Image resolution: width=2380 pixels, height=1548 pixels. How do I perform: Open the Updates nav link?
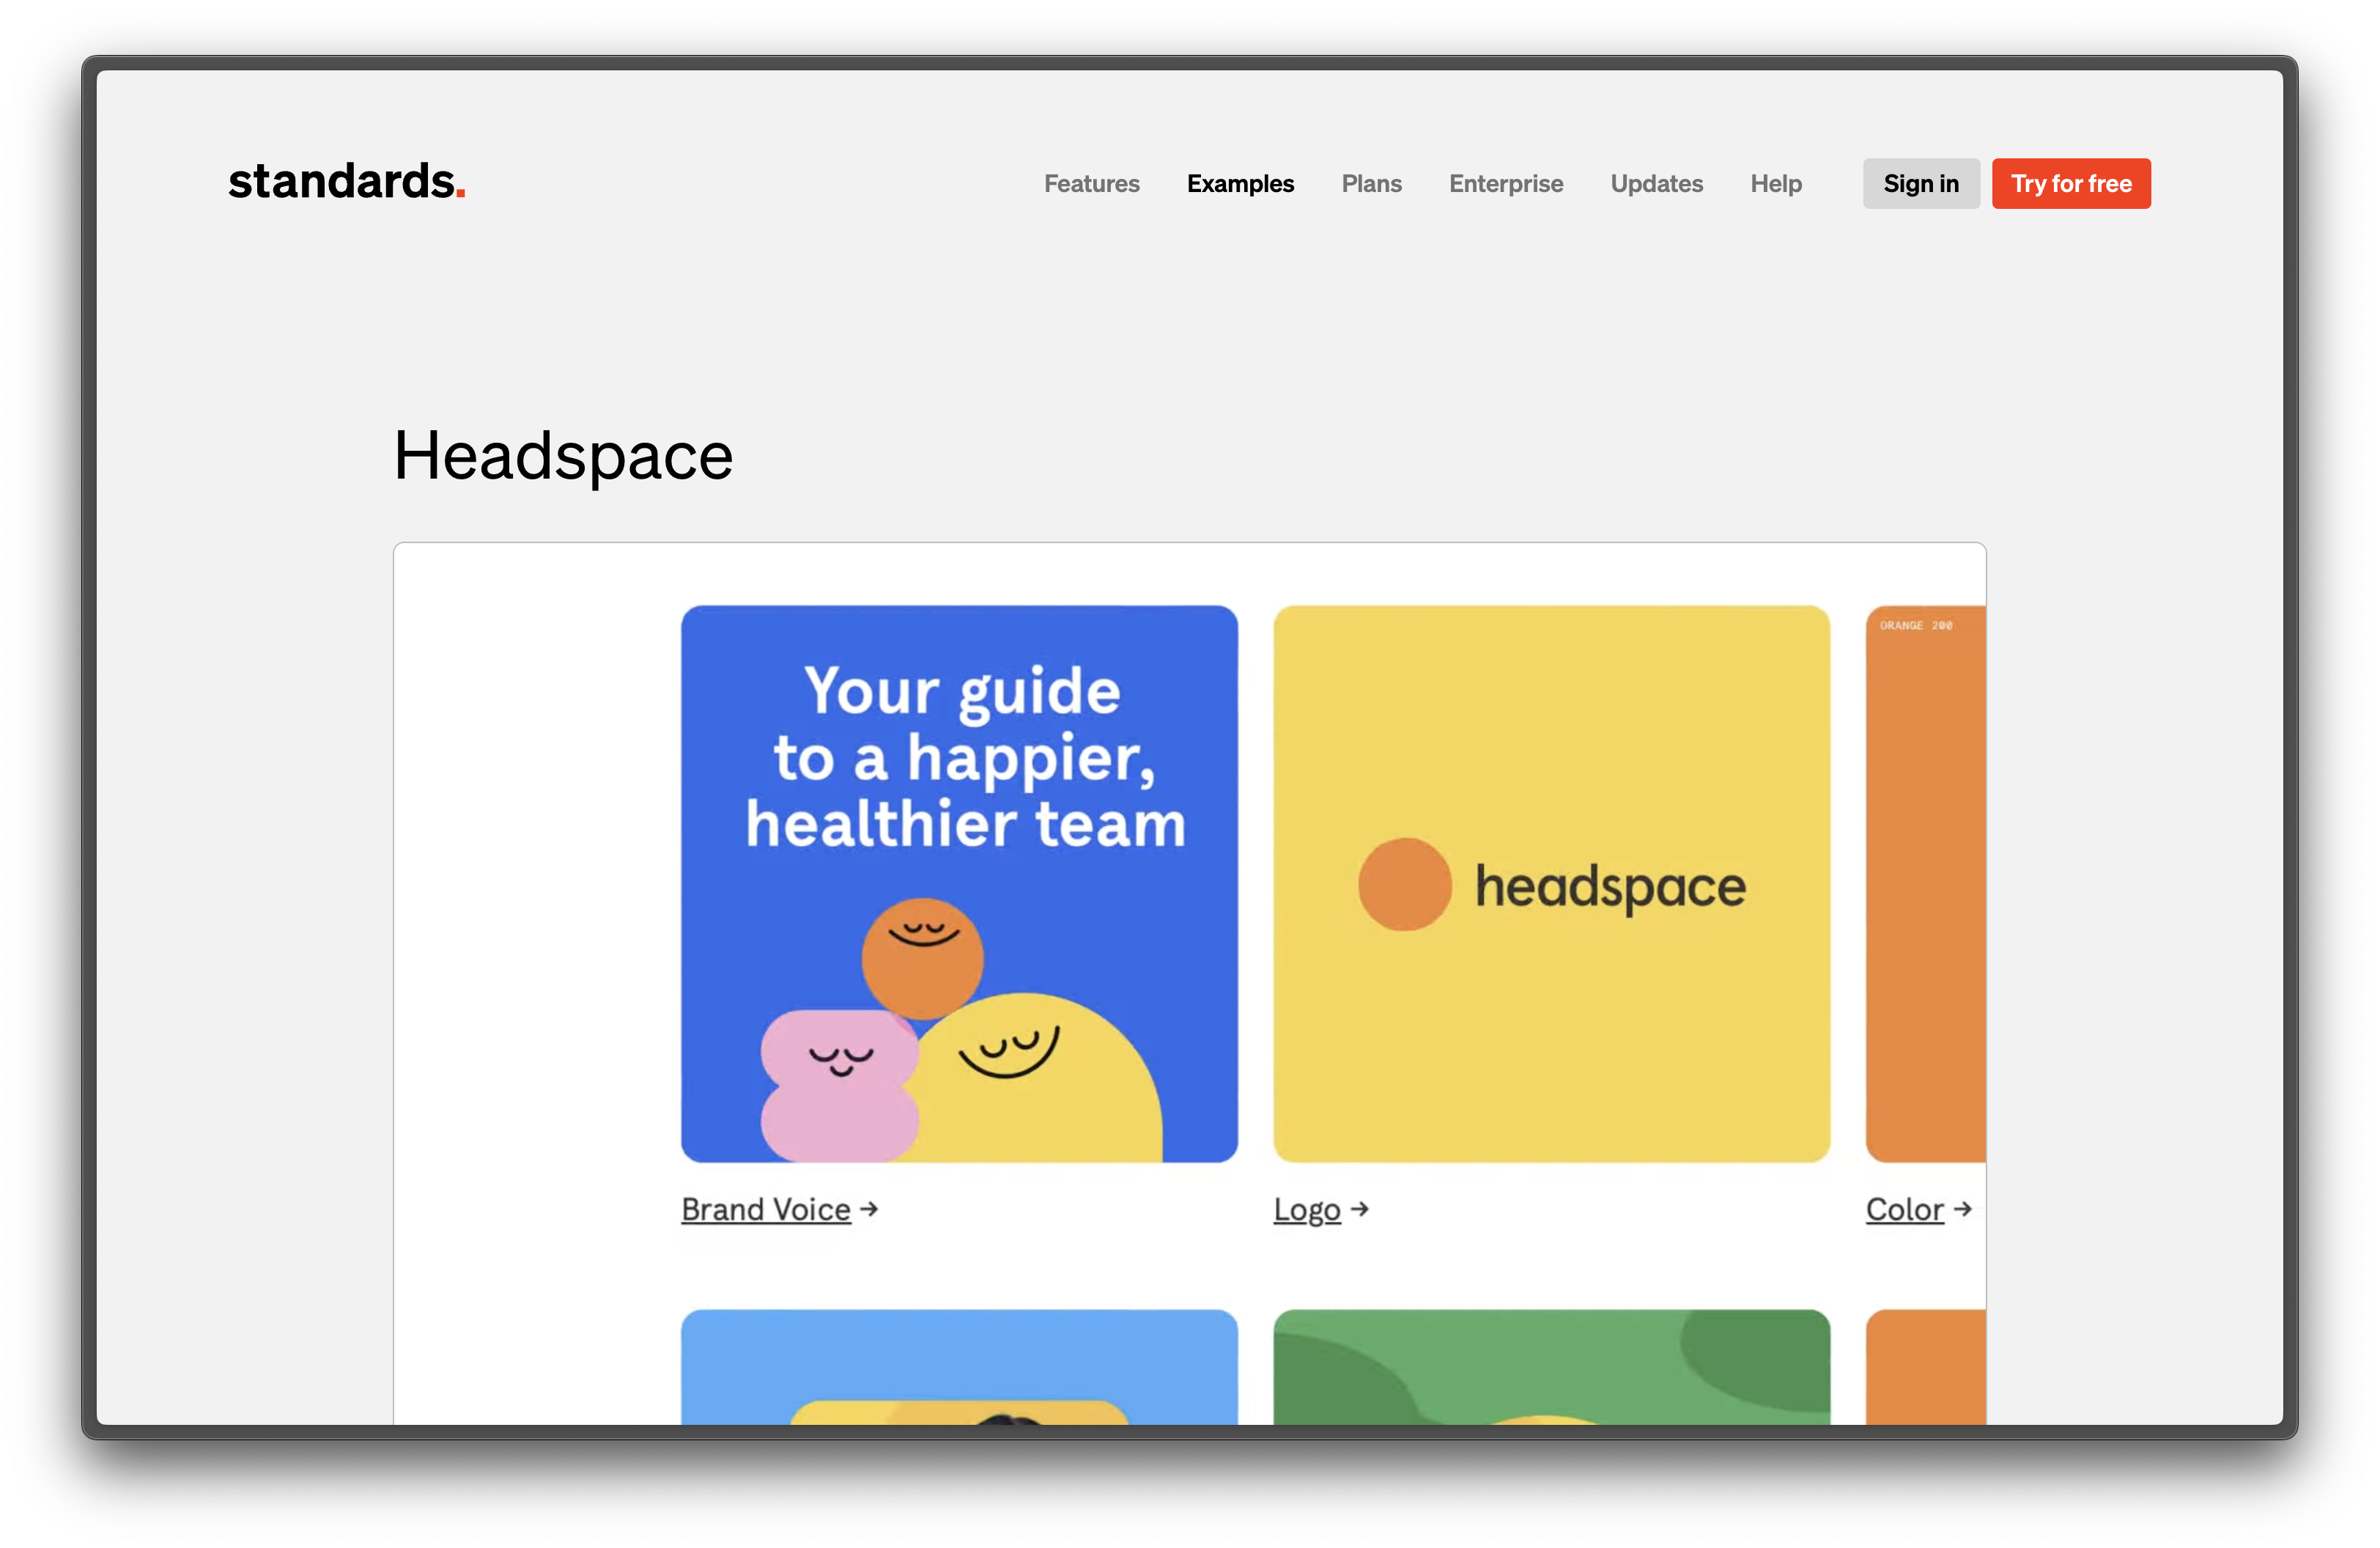(1656, 184)
